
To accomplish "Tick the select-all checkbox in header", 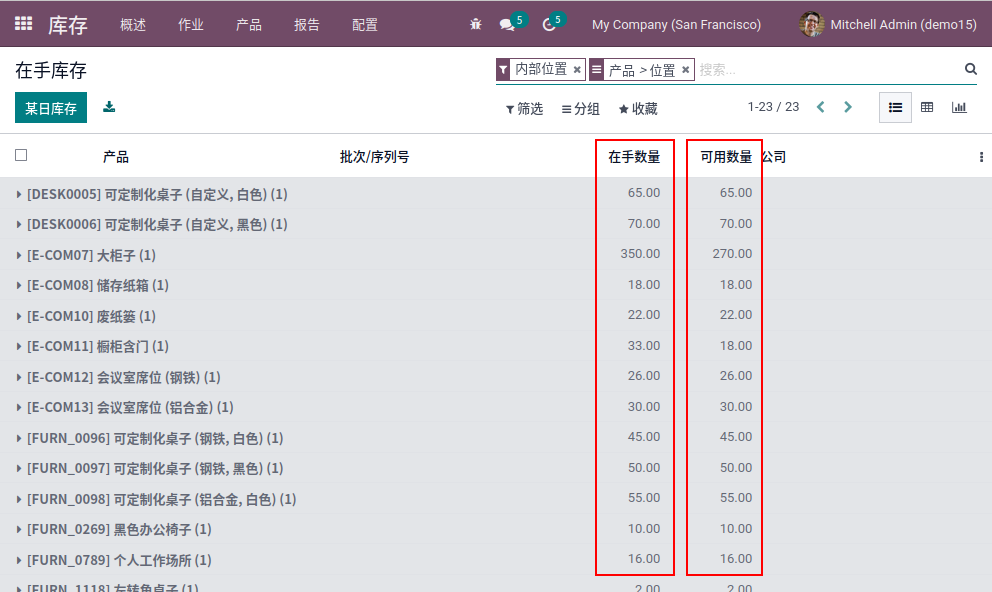I will (21, 155).
